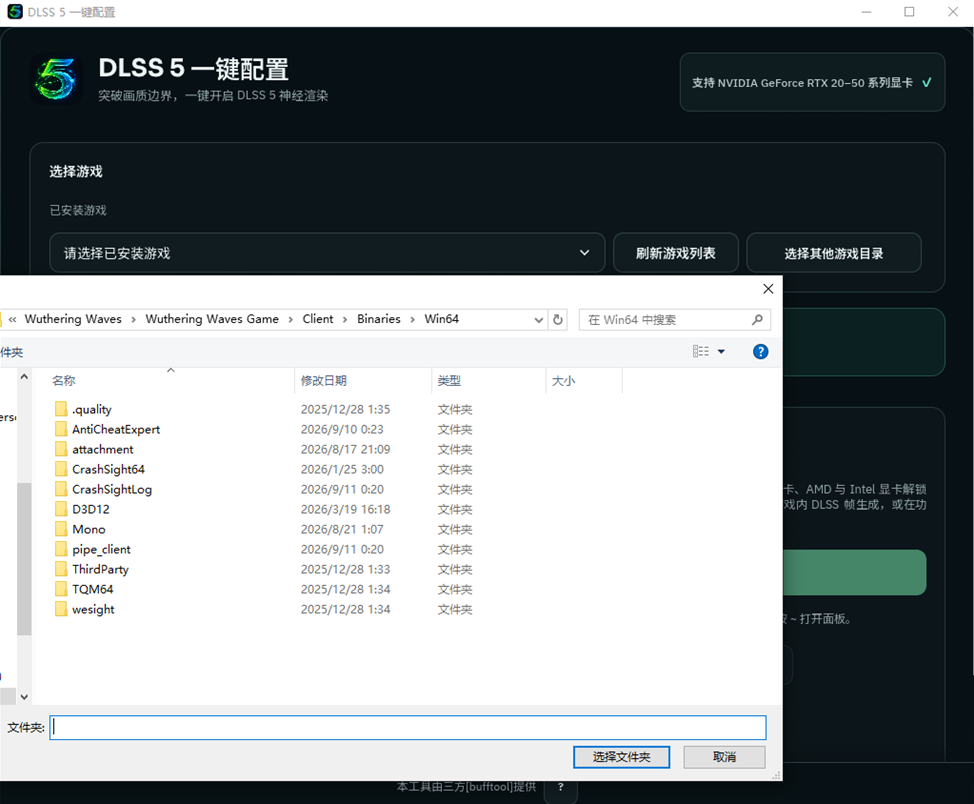
Task: Expand the Wuthering Waves Game breadcrumb chevron
Action: click(x=290, y=319)
